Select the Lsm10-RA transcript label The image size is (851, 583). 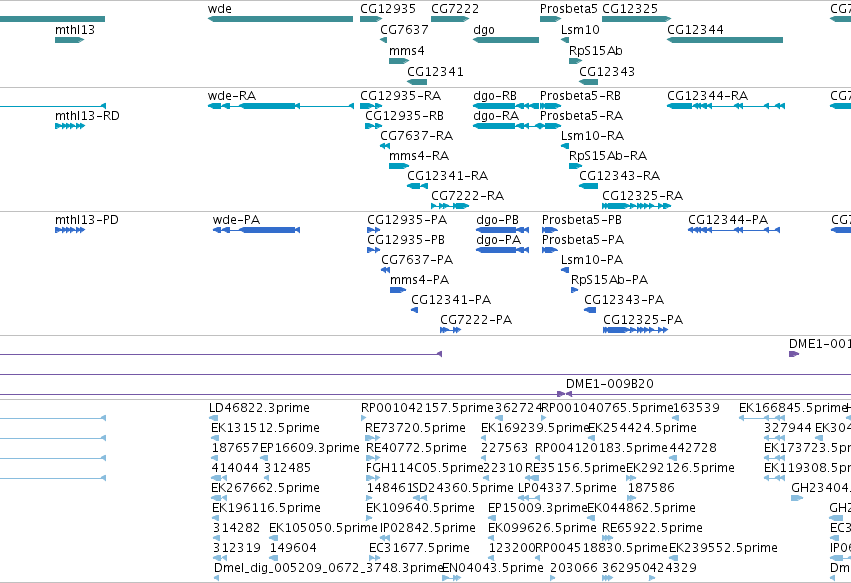[592, 136]
